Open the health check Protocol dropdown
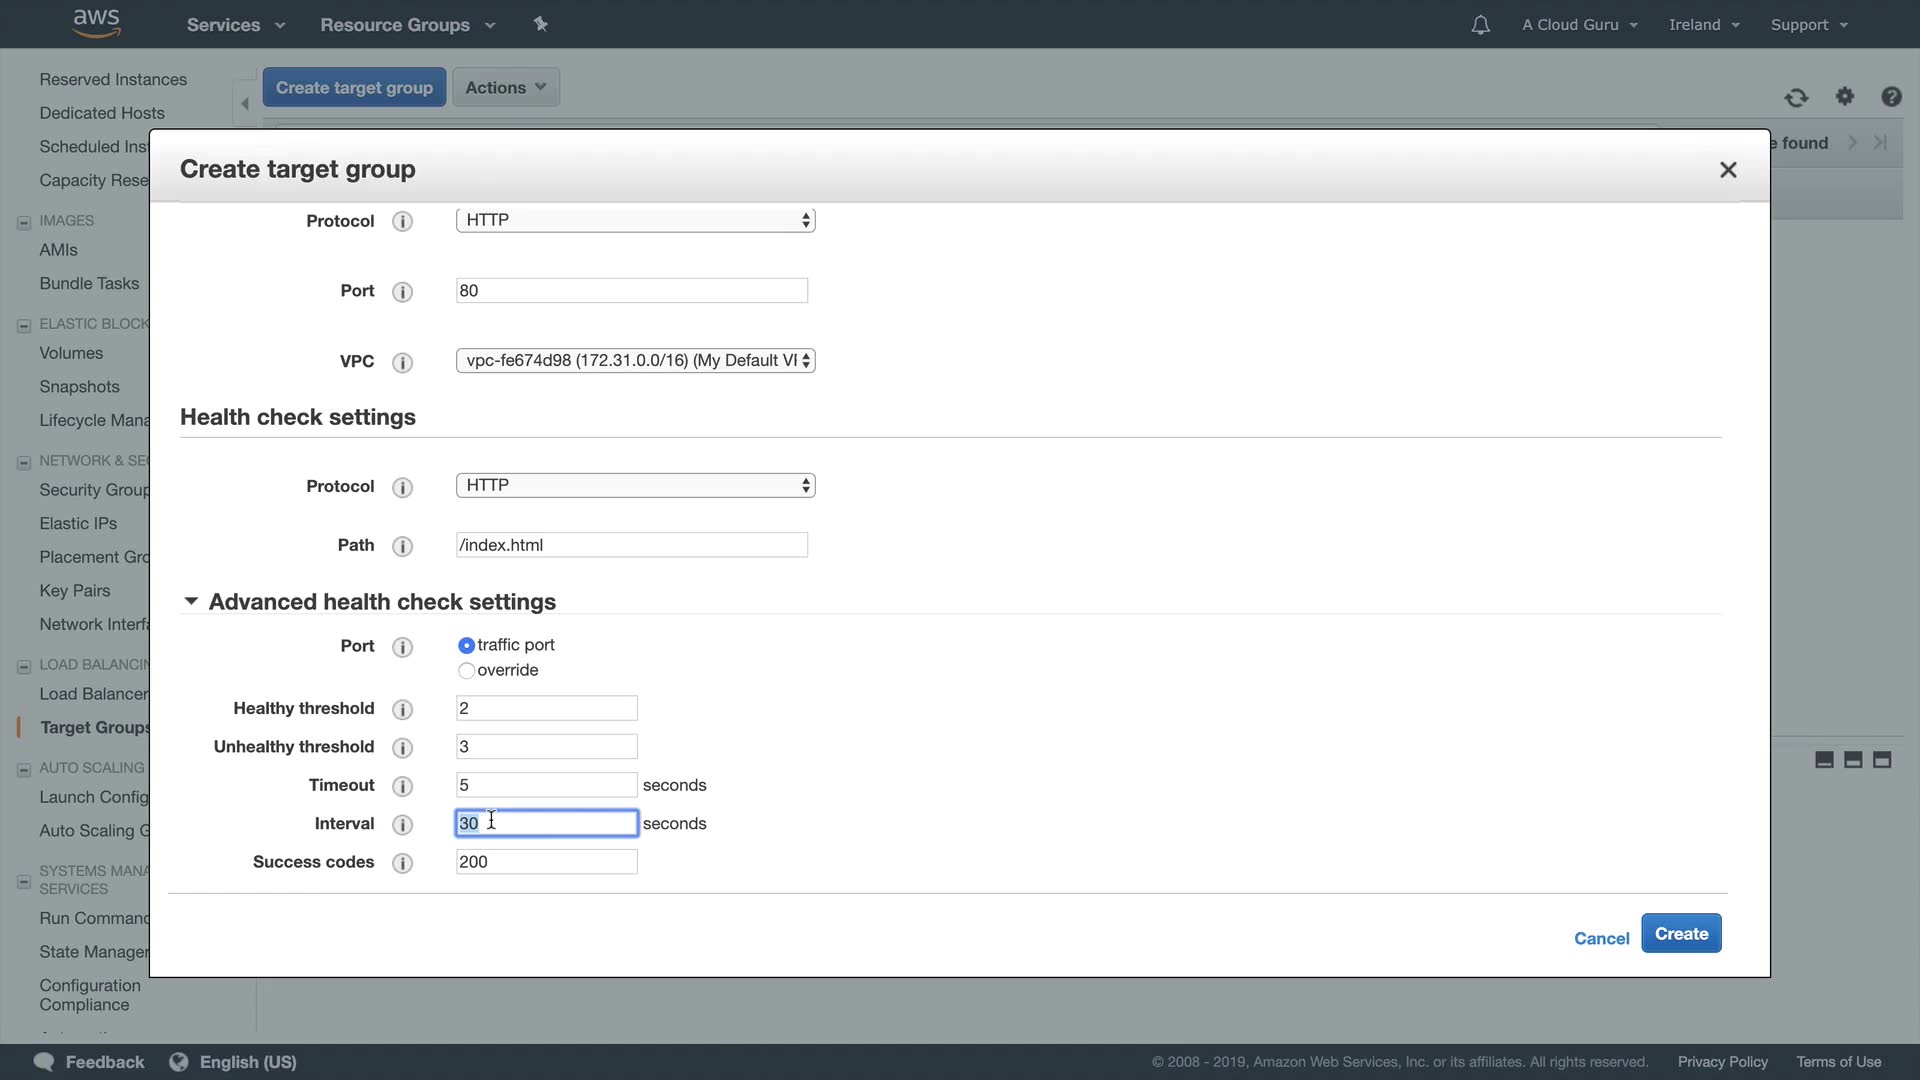This screenshot has height=1080, width=1920. click(x=635, y=485)
